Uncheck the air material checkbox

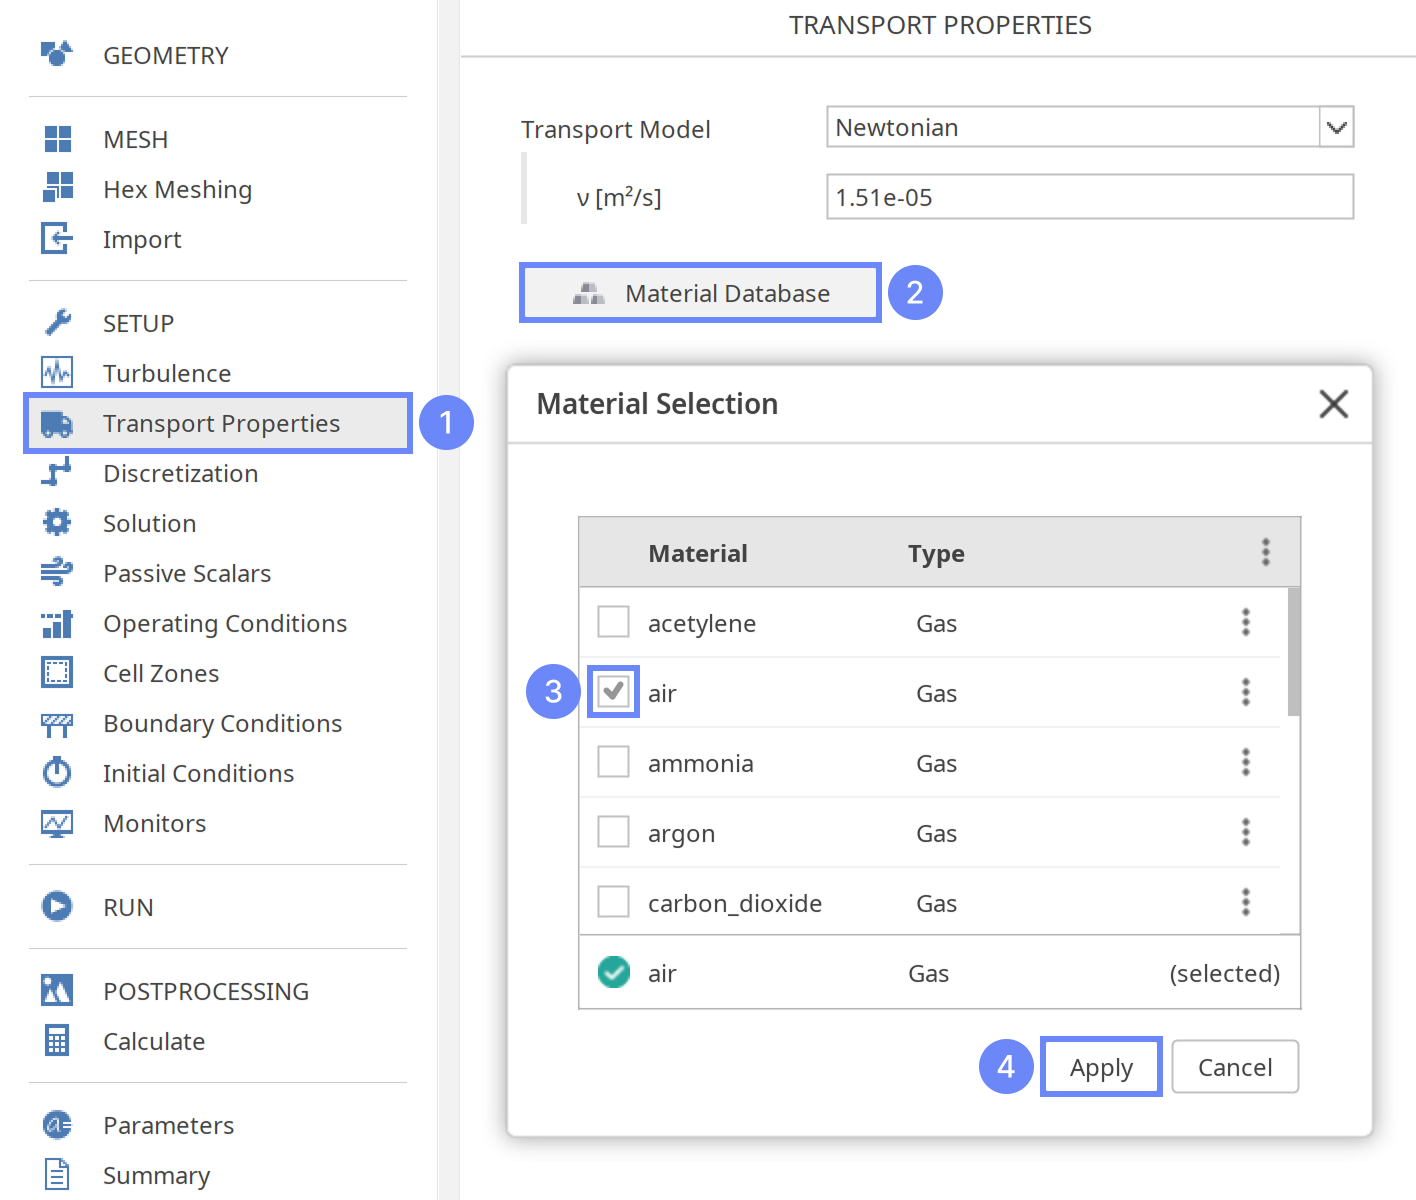click(613, 691)
